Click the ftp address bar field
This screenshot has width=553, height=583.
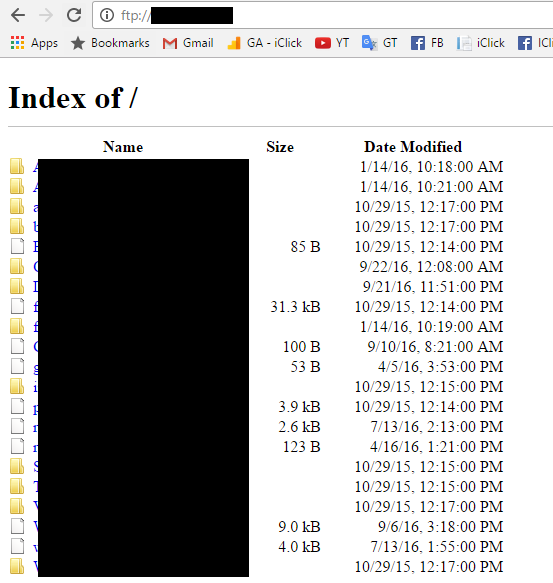323,15
